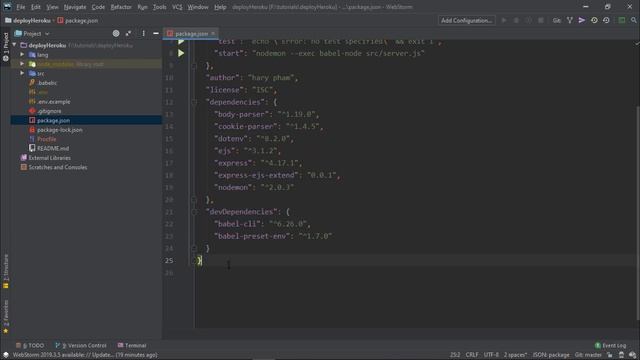
Task: Click the locate target icon in Project panel
Action: [116, 33]
